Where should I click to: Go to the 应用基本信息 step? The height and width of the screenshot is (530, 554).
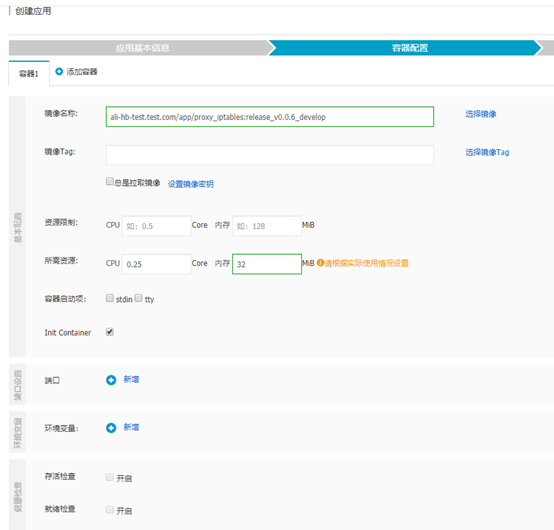pos(142,48)
